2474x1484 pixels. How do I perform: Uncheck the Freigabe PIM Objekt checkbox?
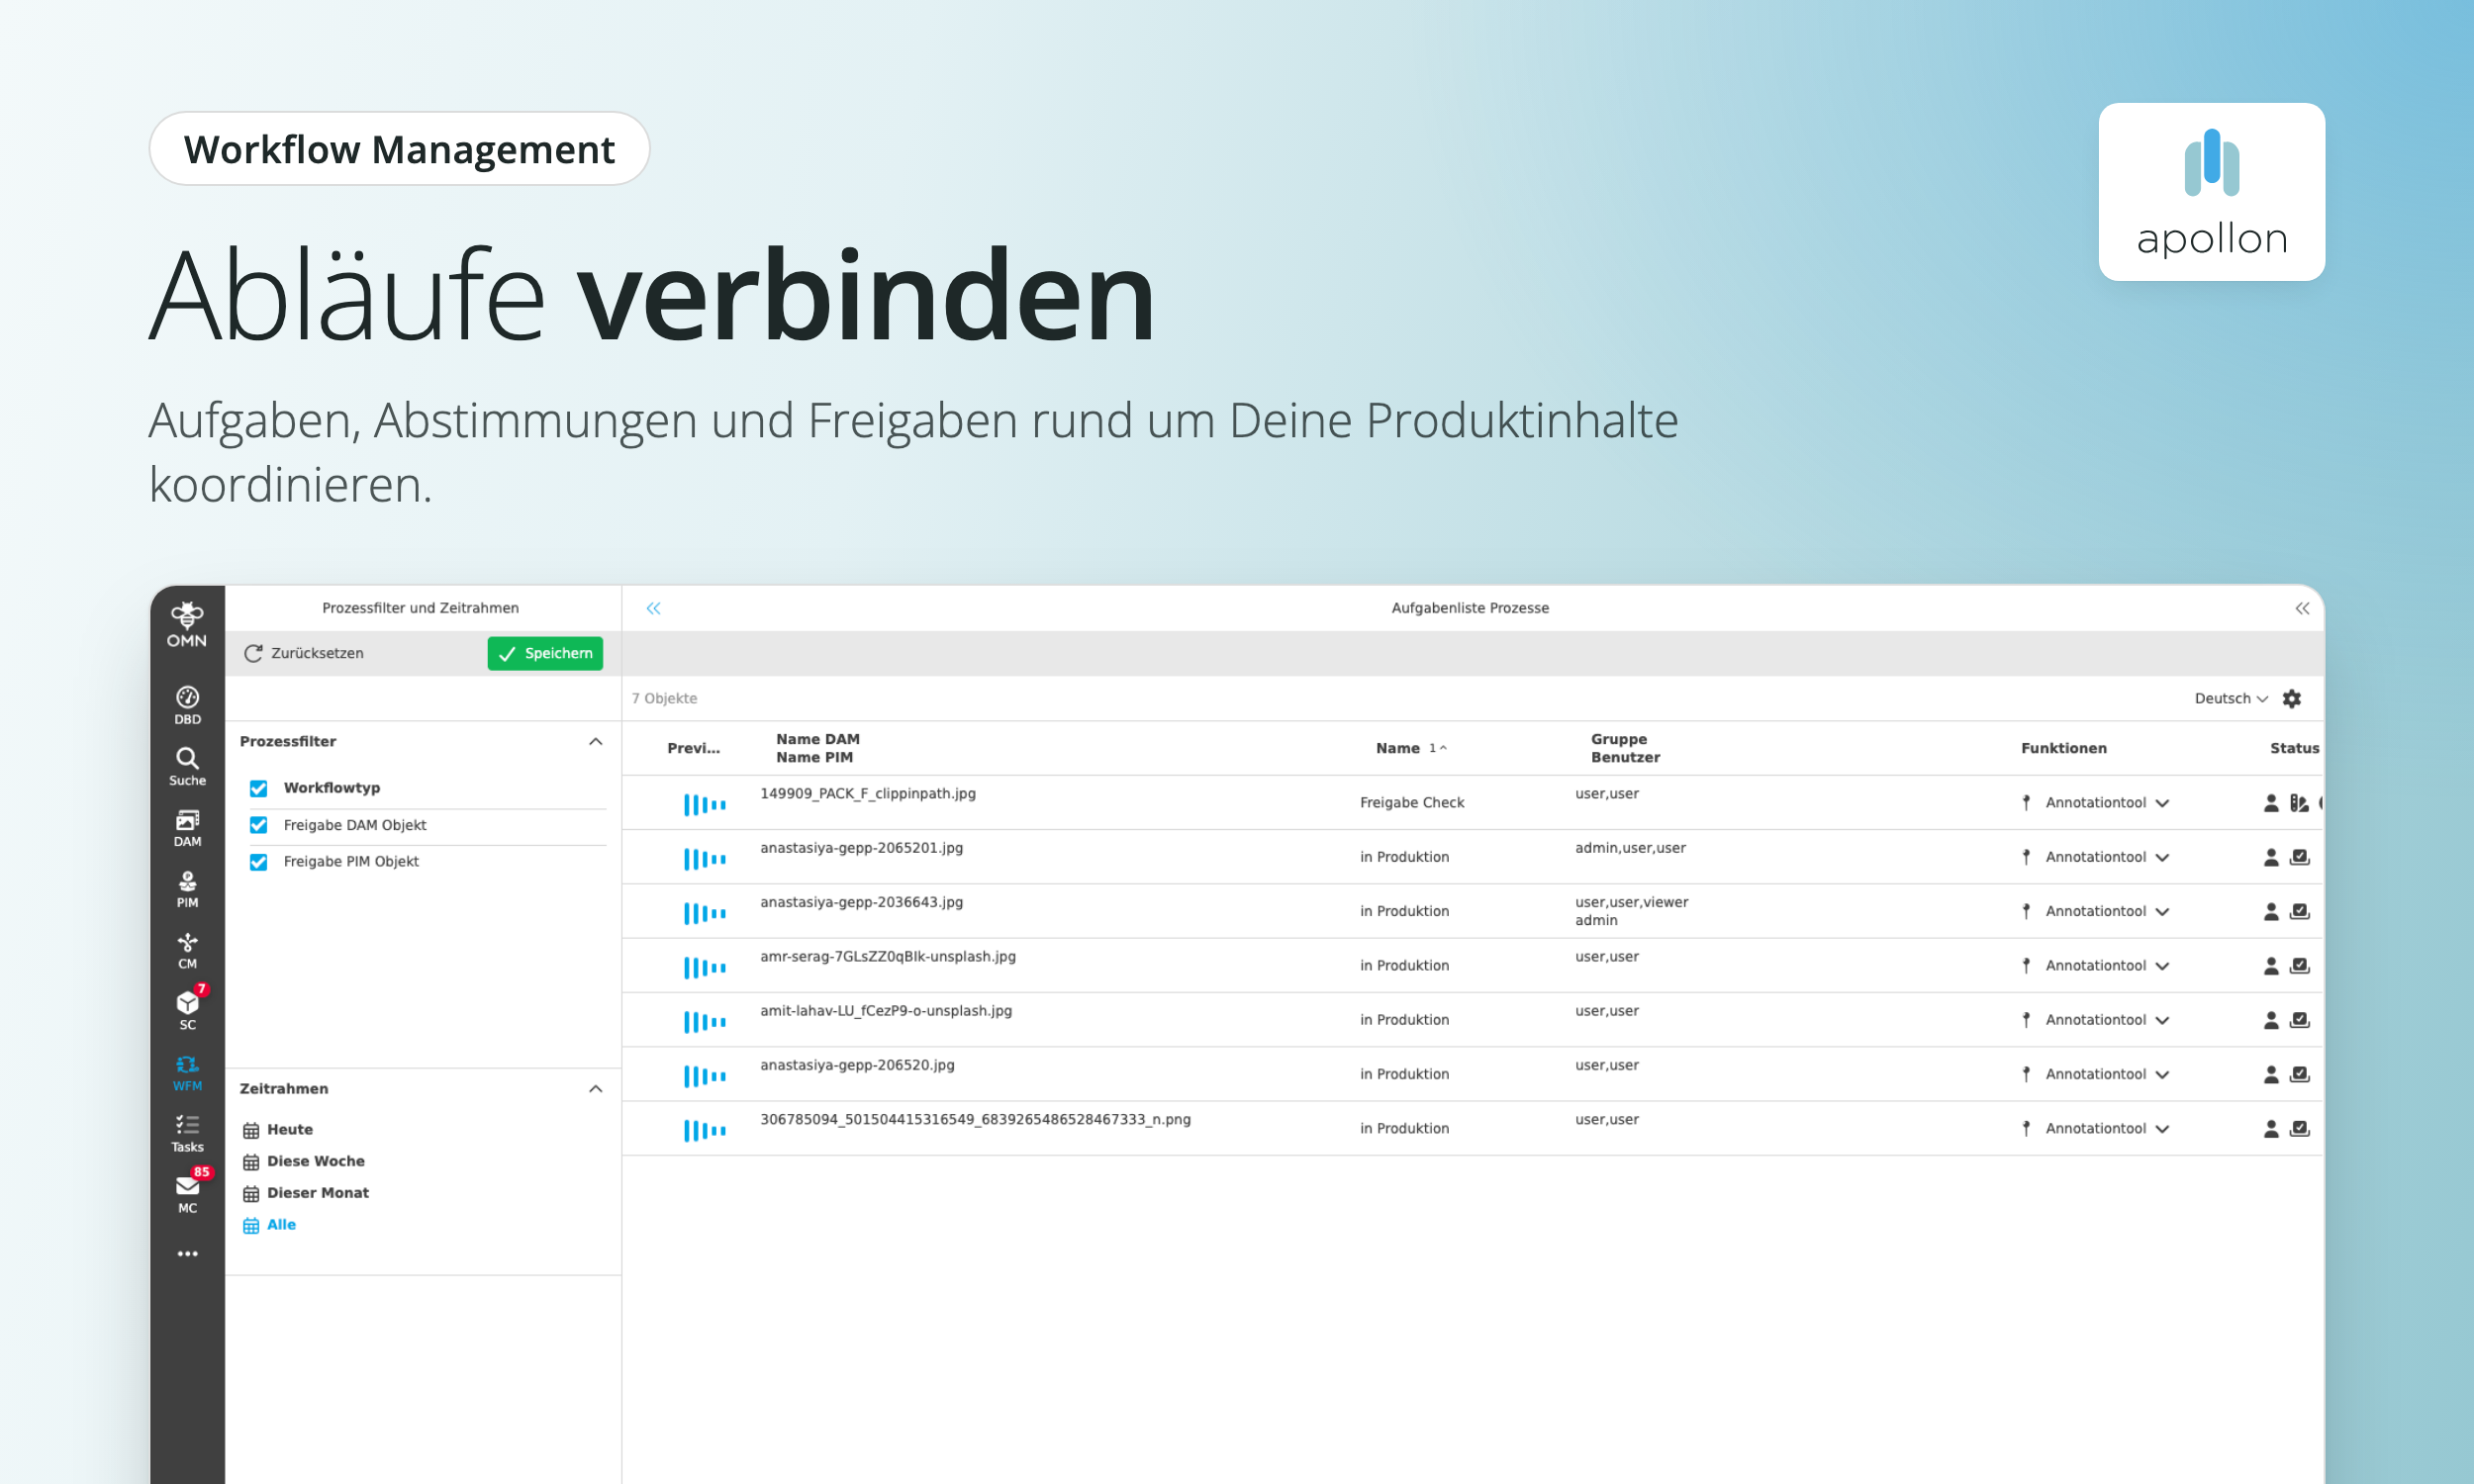(259, 862)
